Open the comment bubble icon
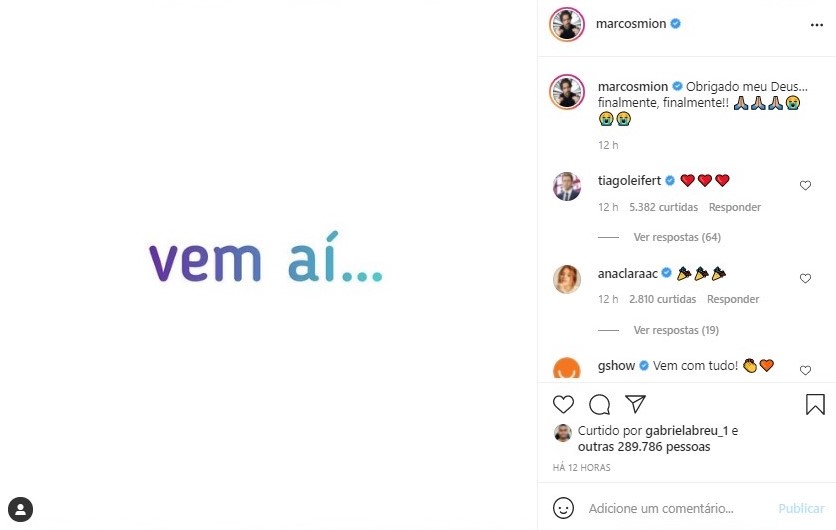The image size is (836, 530). point(599,404)
